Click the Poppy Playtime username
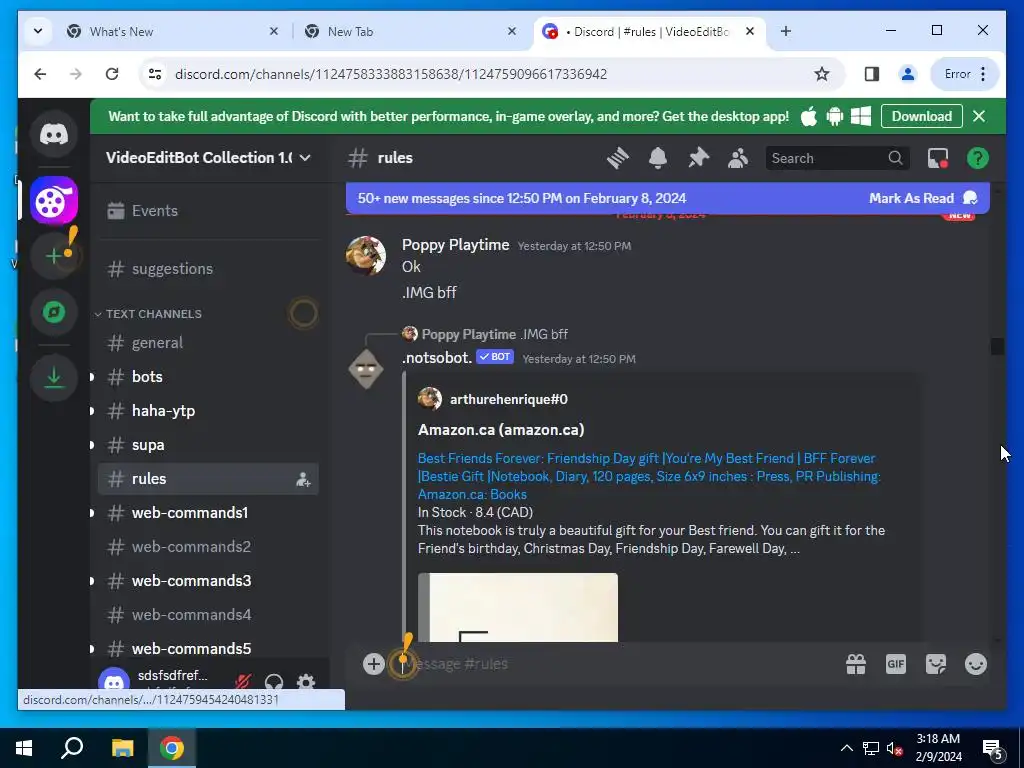Screen dimensions: 1024x768 tap(455, 245)
